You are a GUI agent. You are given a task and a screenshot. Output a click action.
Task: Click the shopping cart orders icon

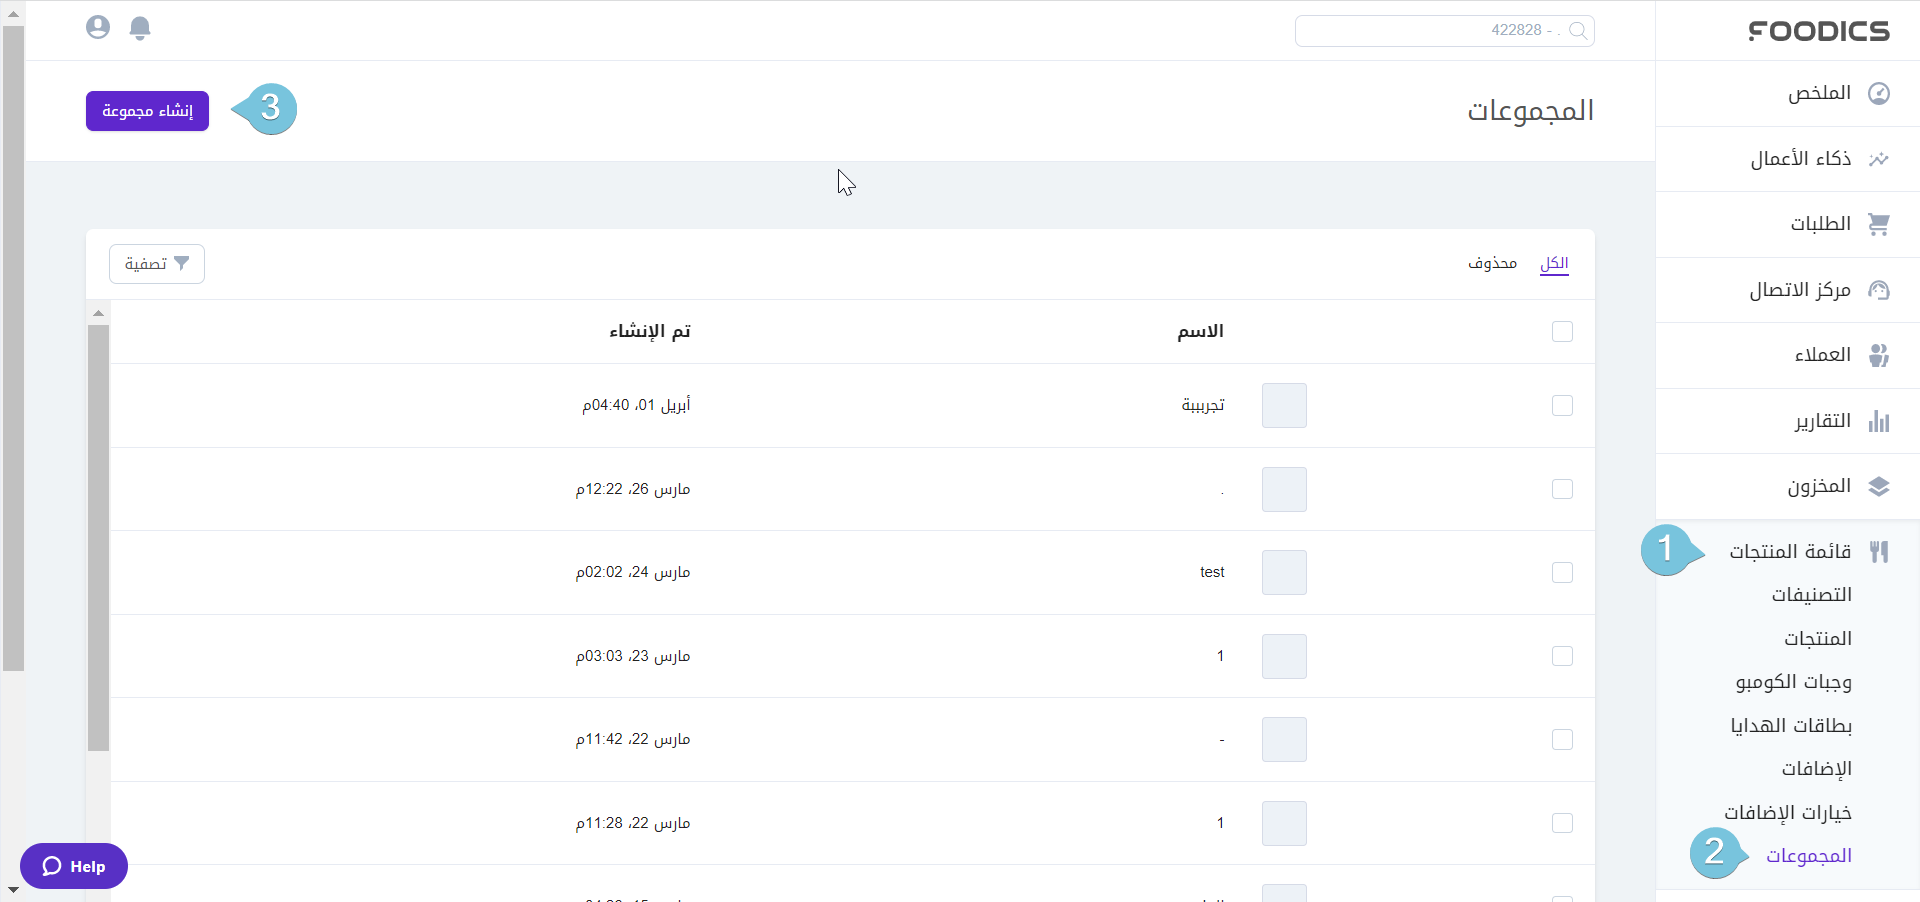1879,224
